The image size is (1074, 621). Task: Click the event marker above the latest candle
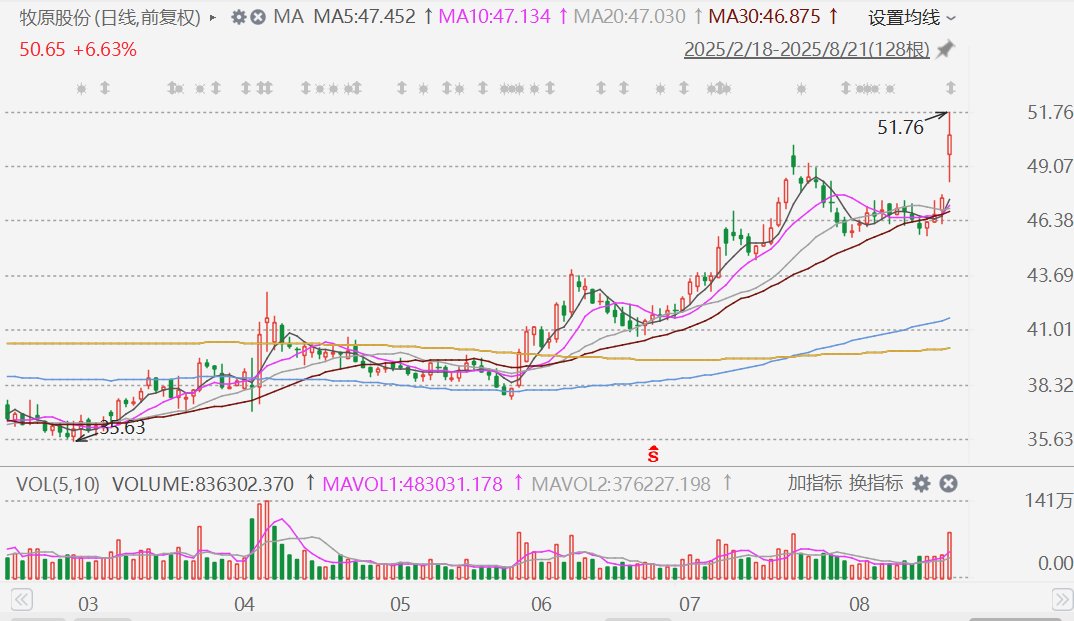point(951,88)
